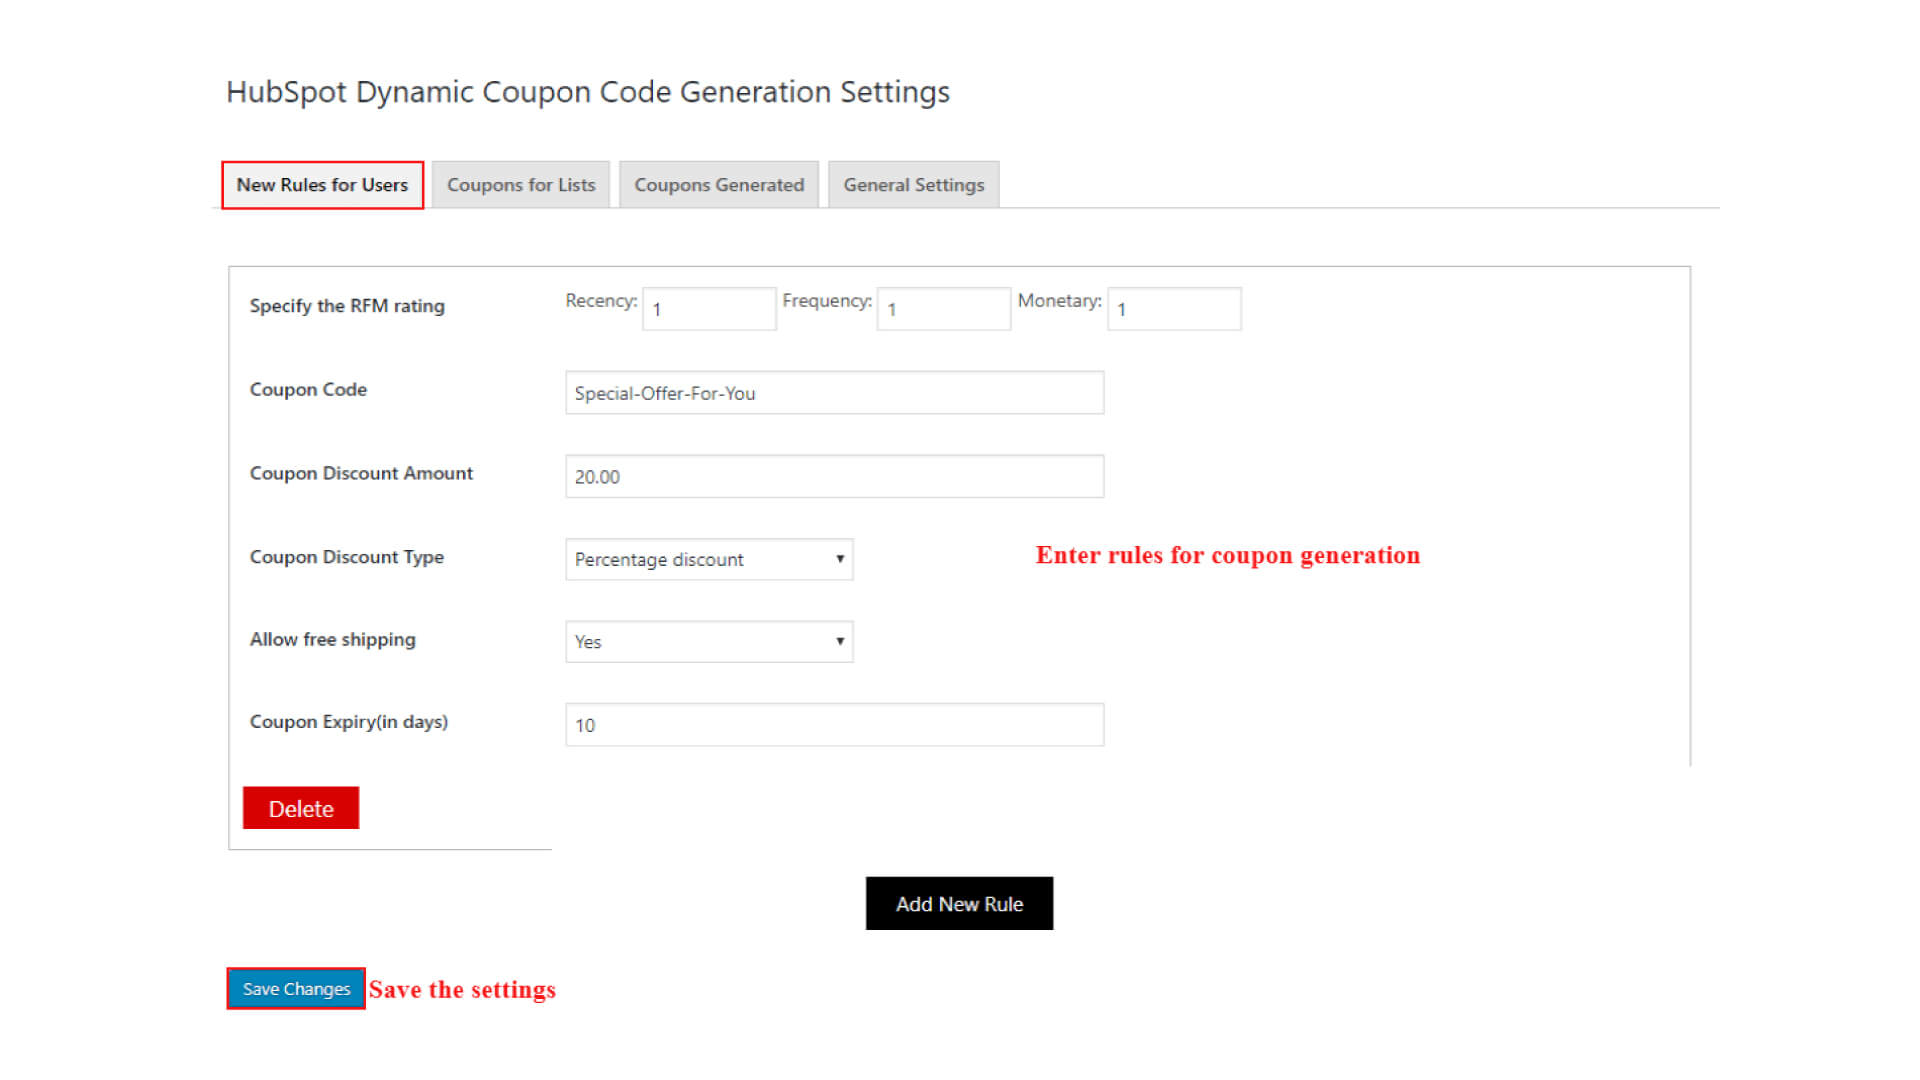Switch to the Coupons for Lists tab
This screenshot has height=1080, width=1920.
pyautogui.click(x=520, y=185)
